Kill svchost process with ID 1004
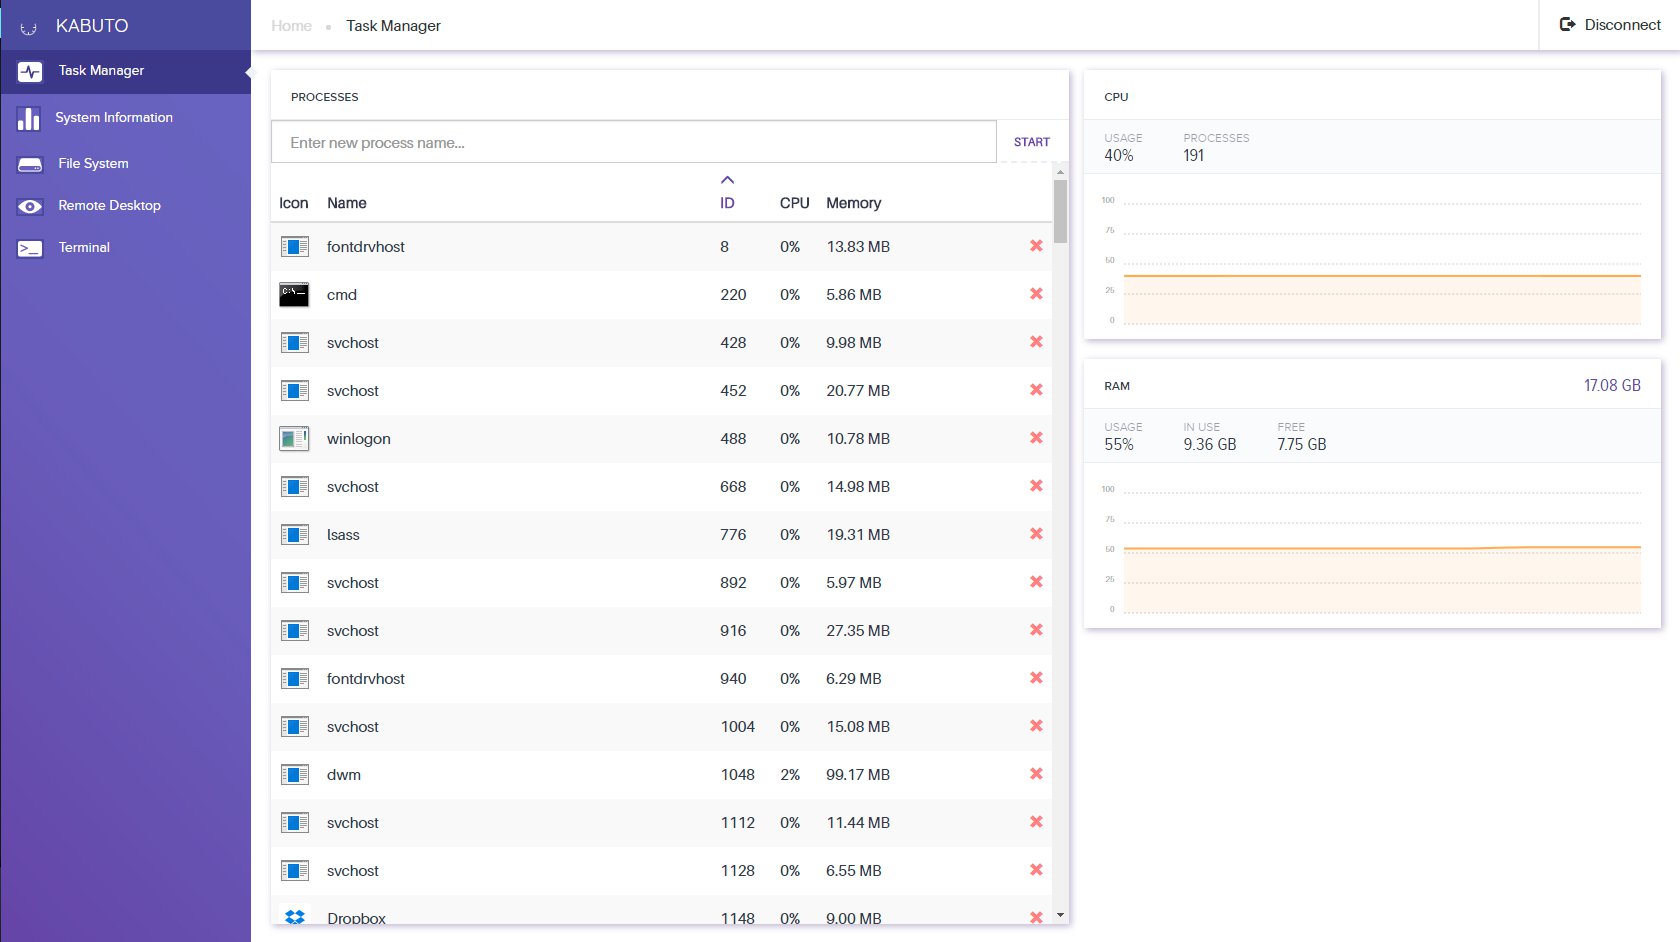1680x942 pixels. click(1036, 726)
